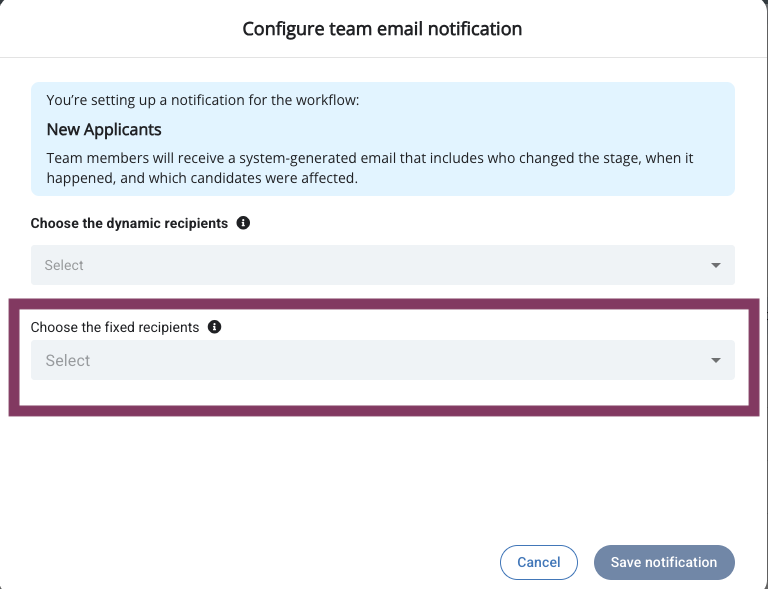Viewport: 768px width, 589px height.
Task: Click the "Choose the dynamic recipients" label
Action: 129,223
